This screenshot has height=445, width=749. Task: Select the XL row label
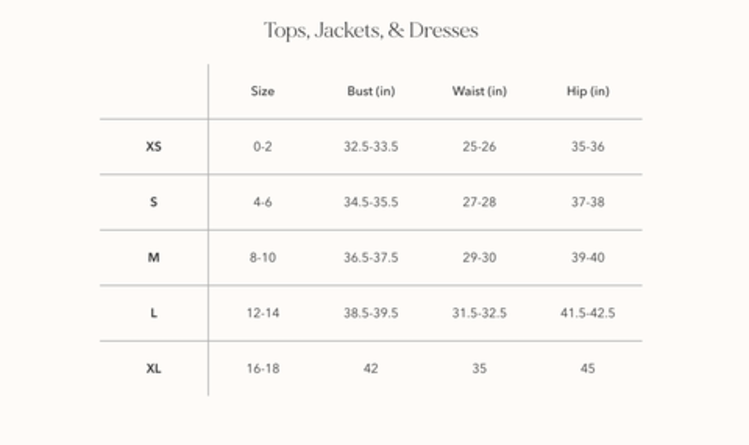153,368
